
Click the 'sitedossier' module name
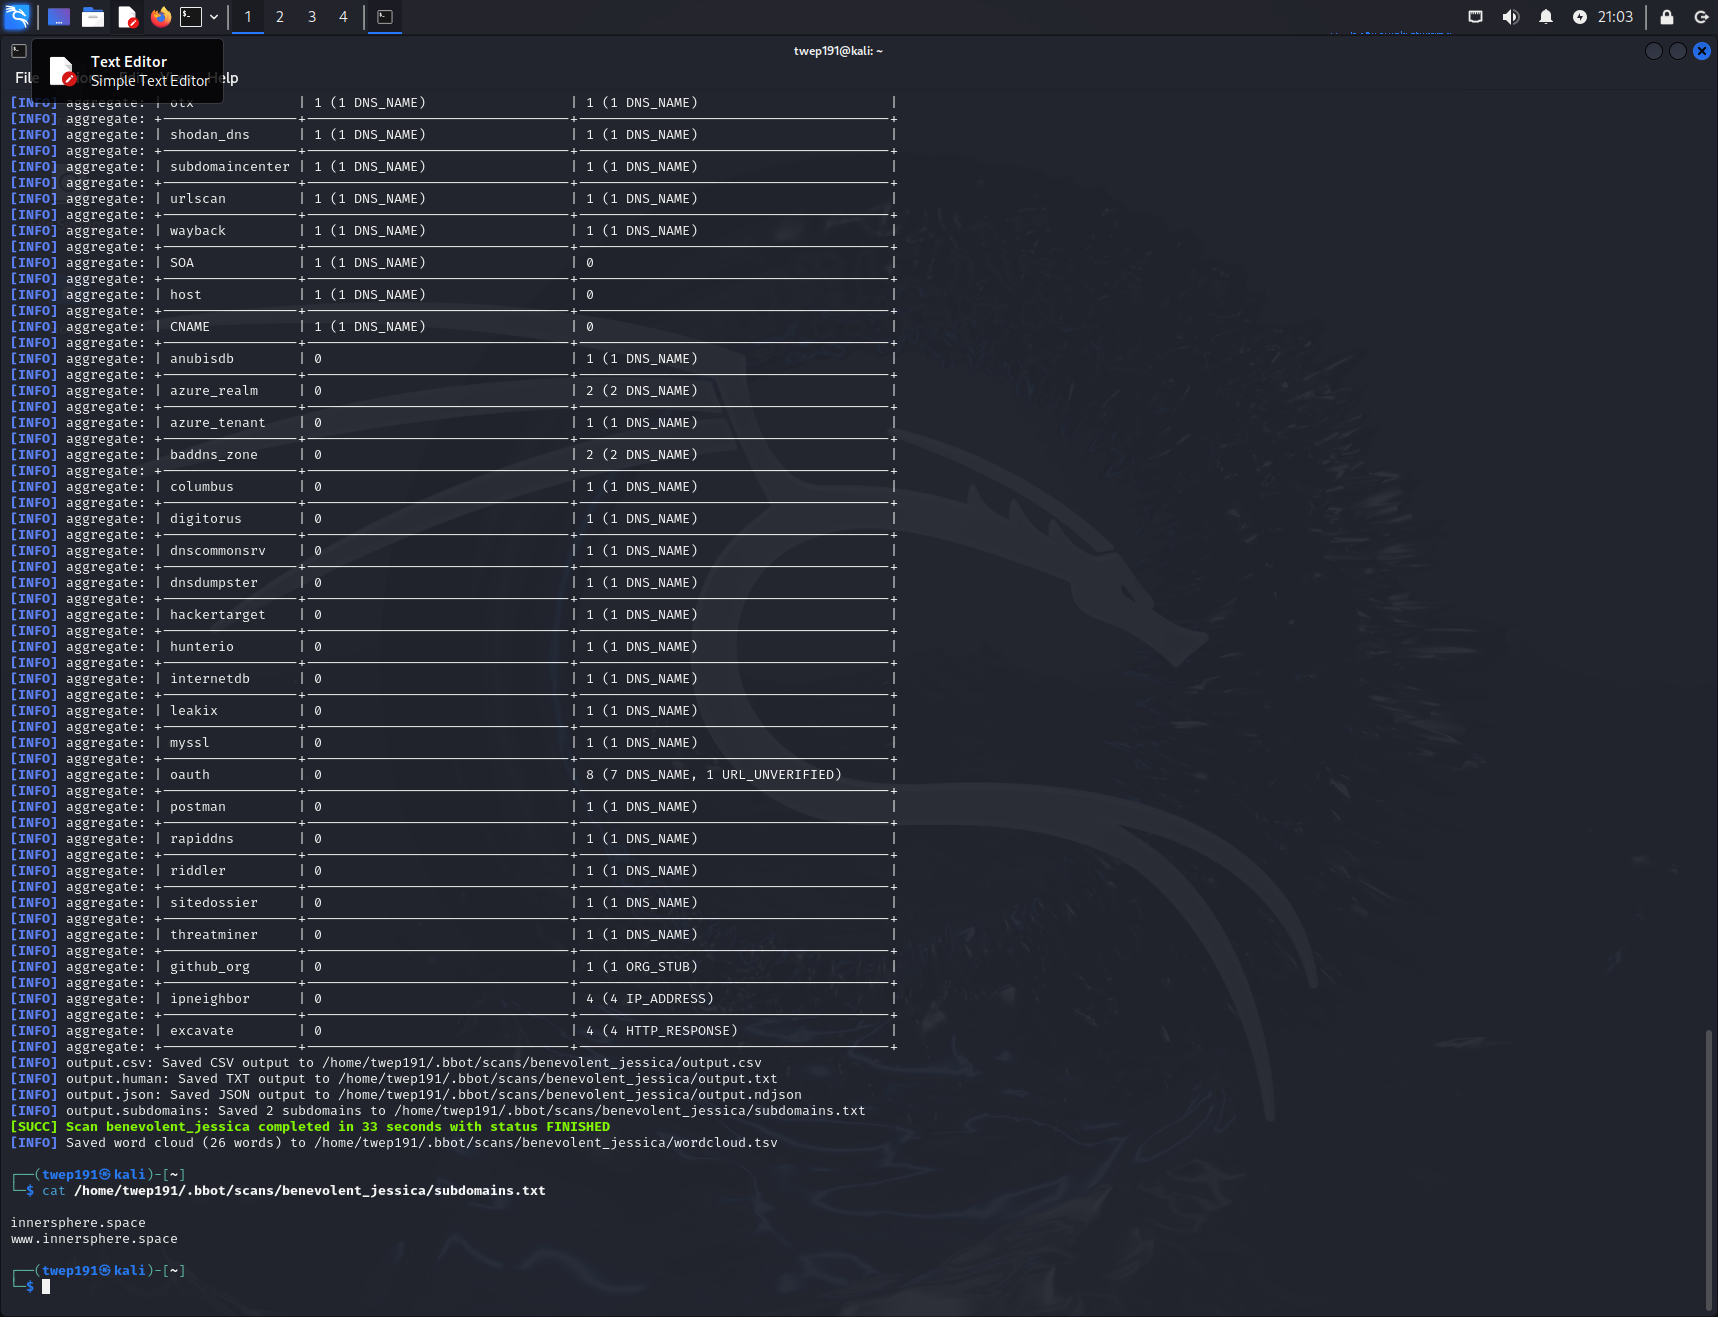point(214,903)
